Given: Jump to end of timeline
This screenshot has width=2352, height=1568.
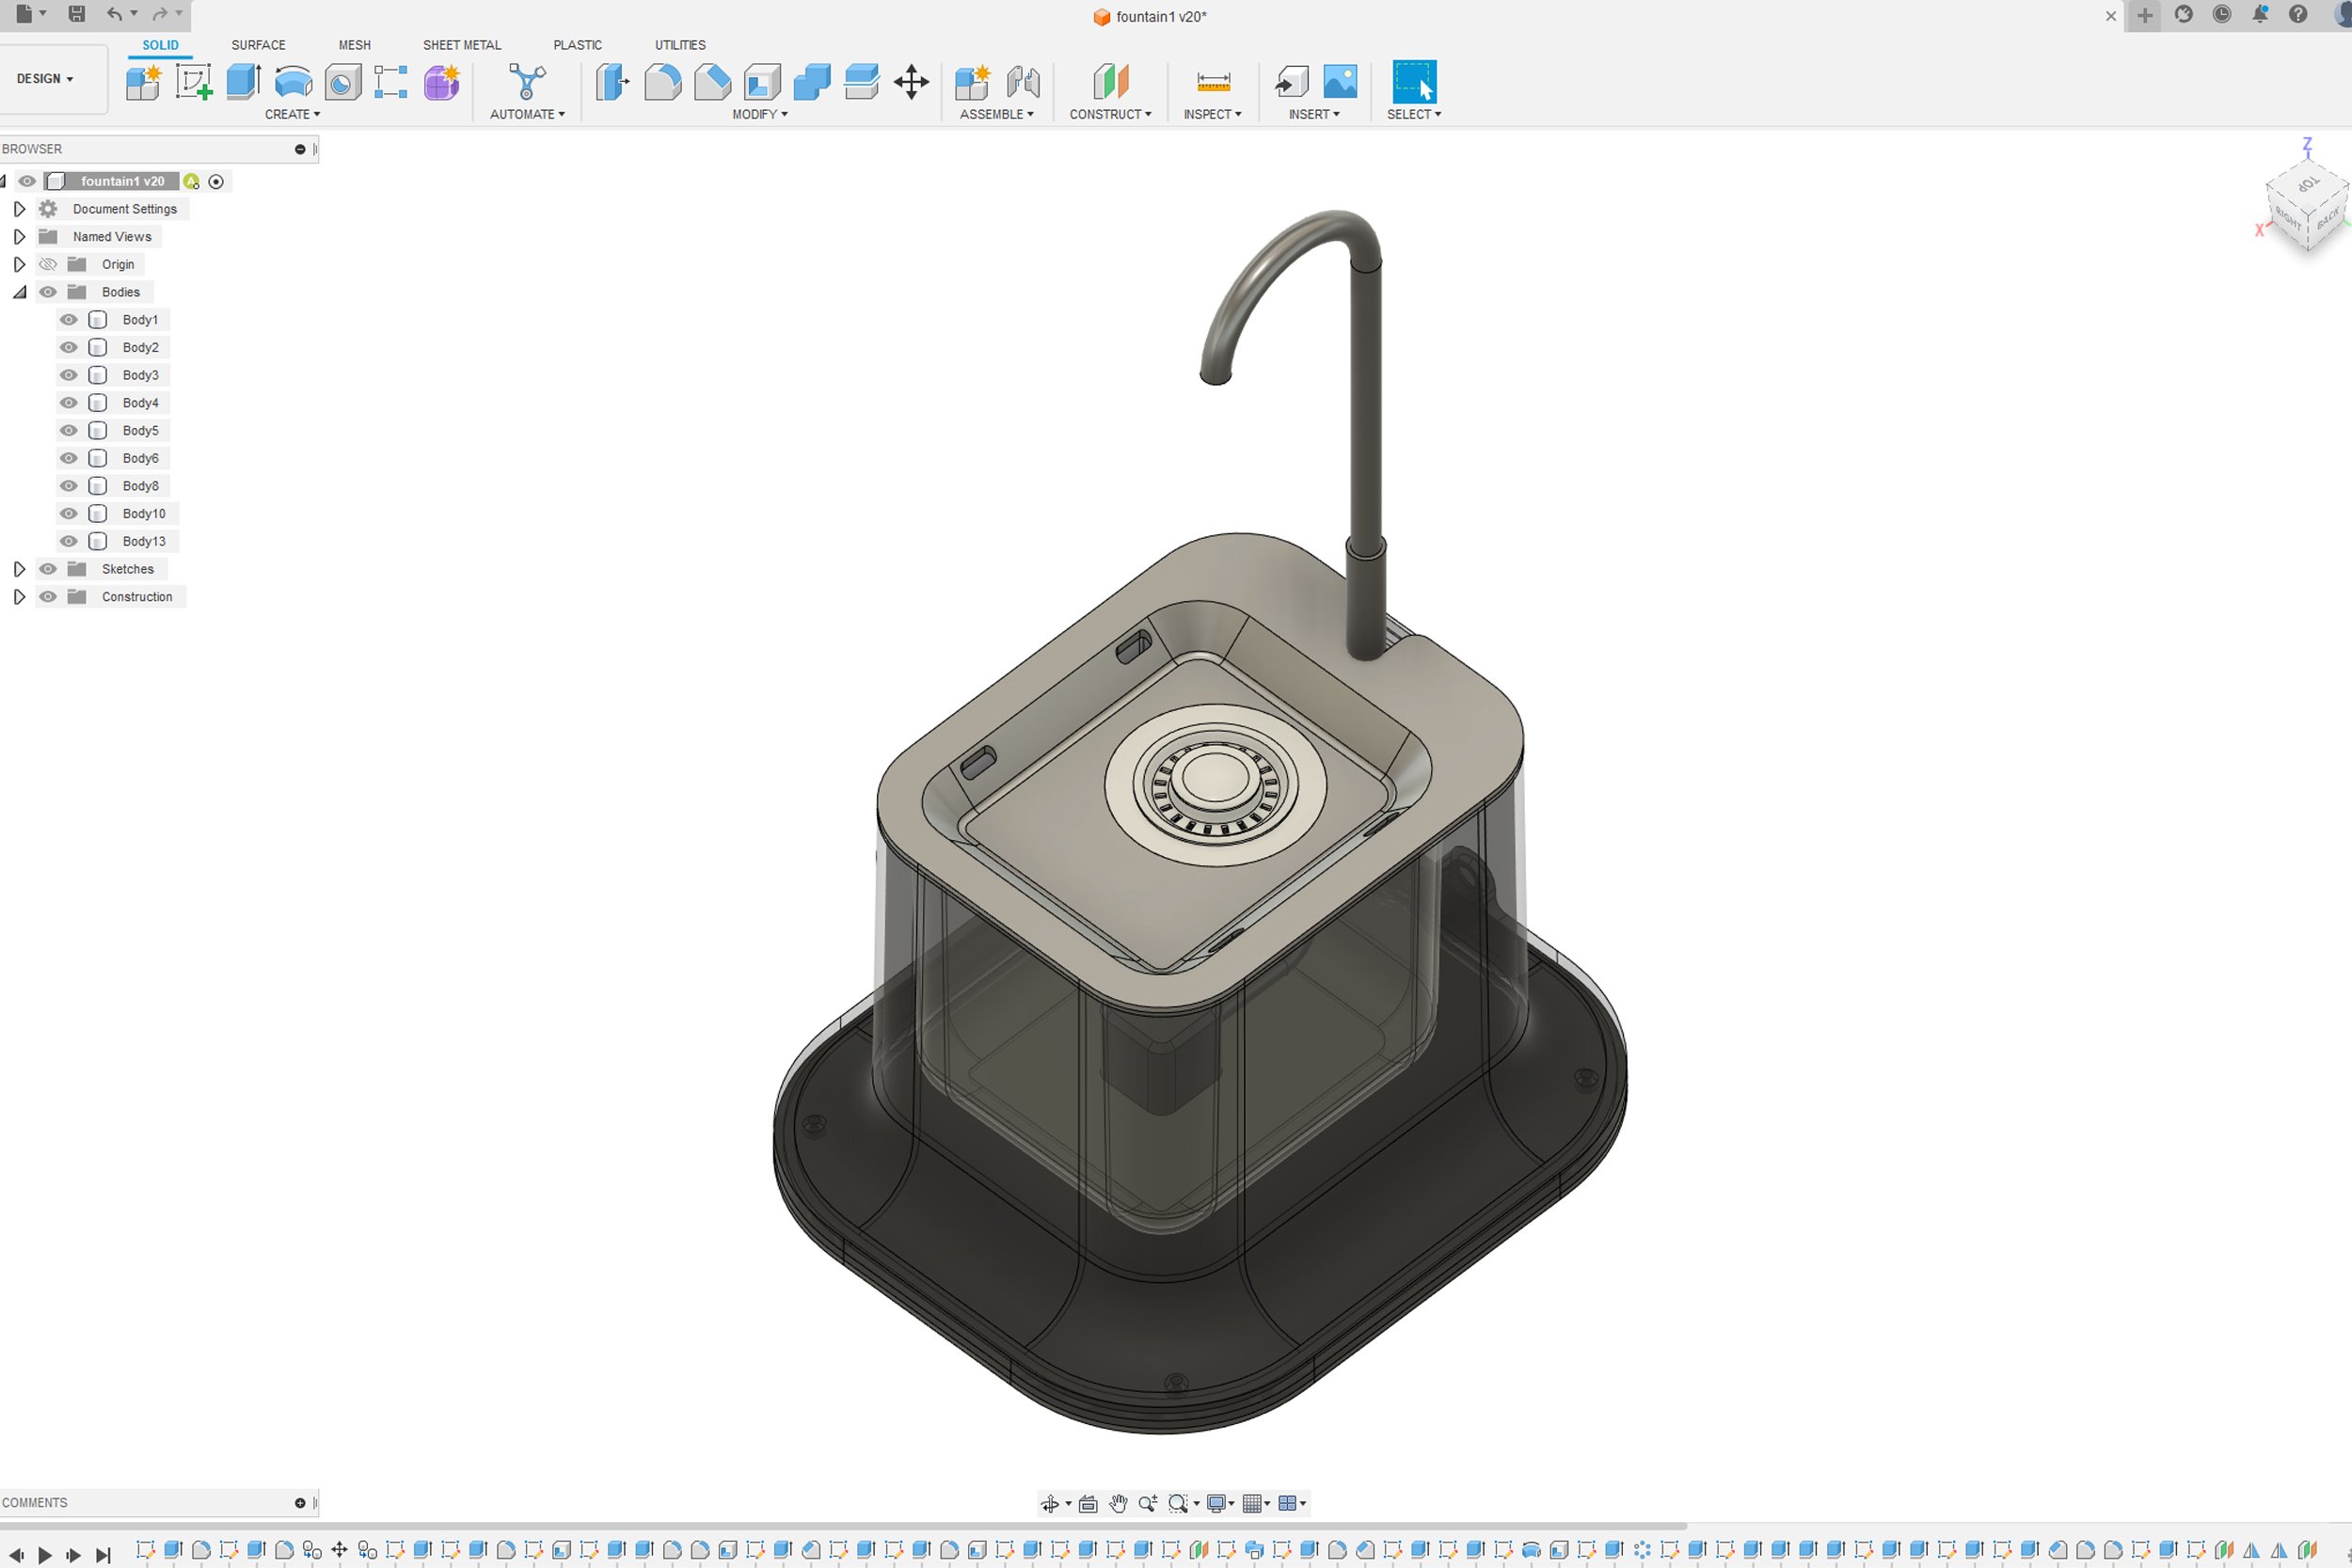Looking at the screenshot, I should coord(103,1555).
